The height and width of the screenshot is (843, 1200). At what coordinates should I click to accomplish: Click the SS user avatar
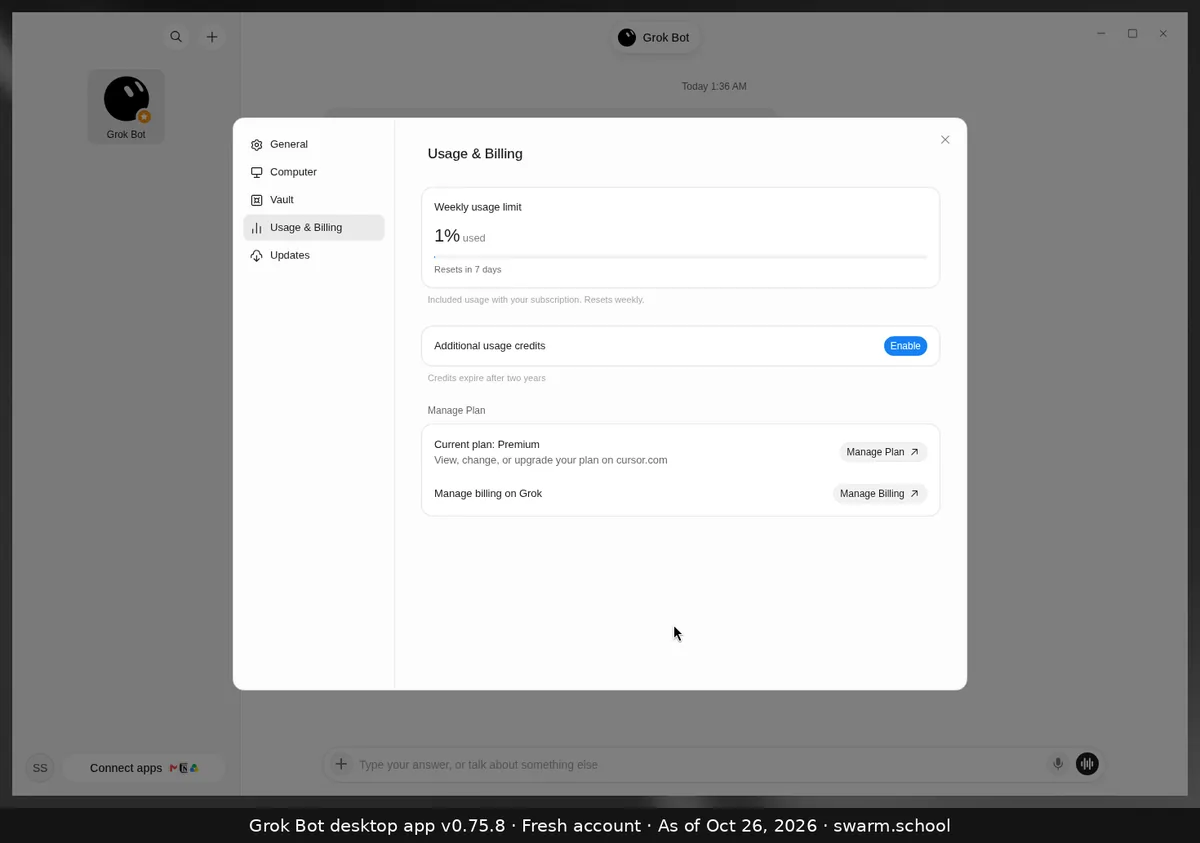[40, 768]
